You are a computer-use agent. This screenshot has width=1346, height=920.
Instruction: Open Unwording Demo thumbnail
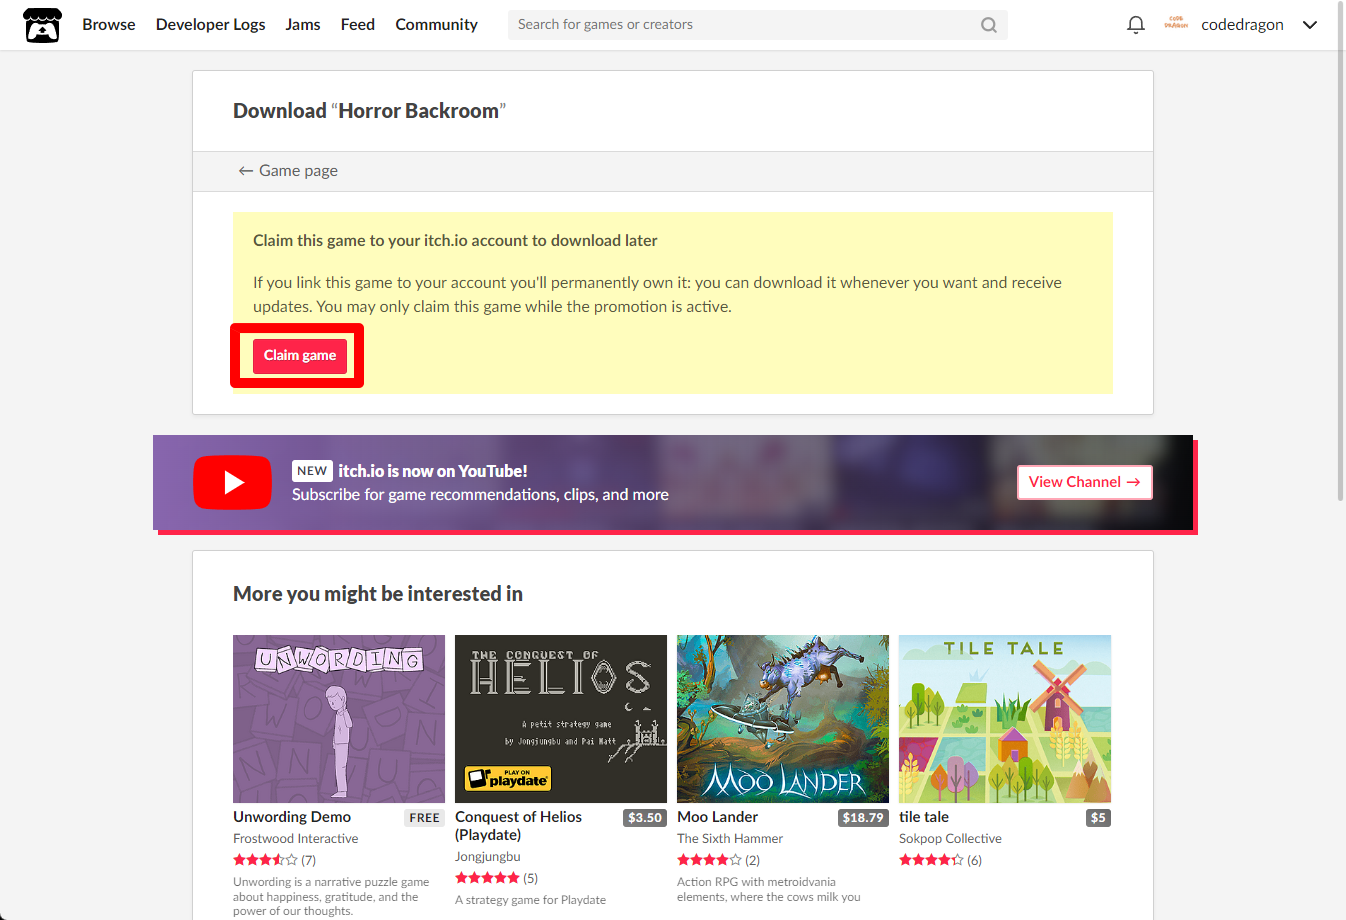(339, 719)
